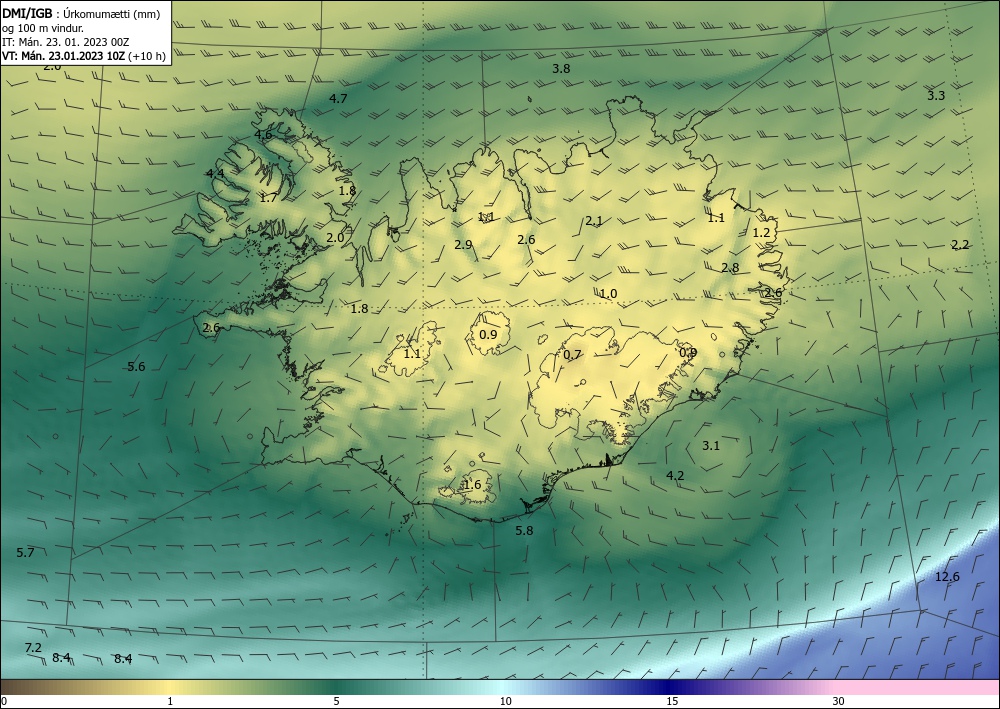Click the title text "DMI/IGB : Úrkomumætti (mm)"
The height and width of the screenshot is (709, 1000).
81,14
